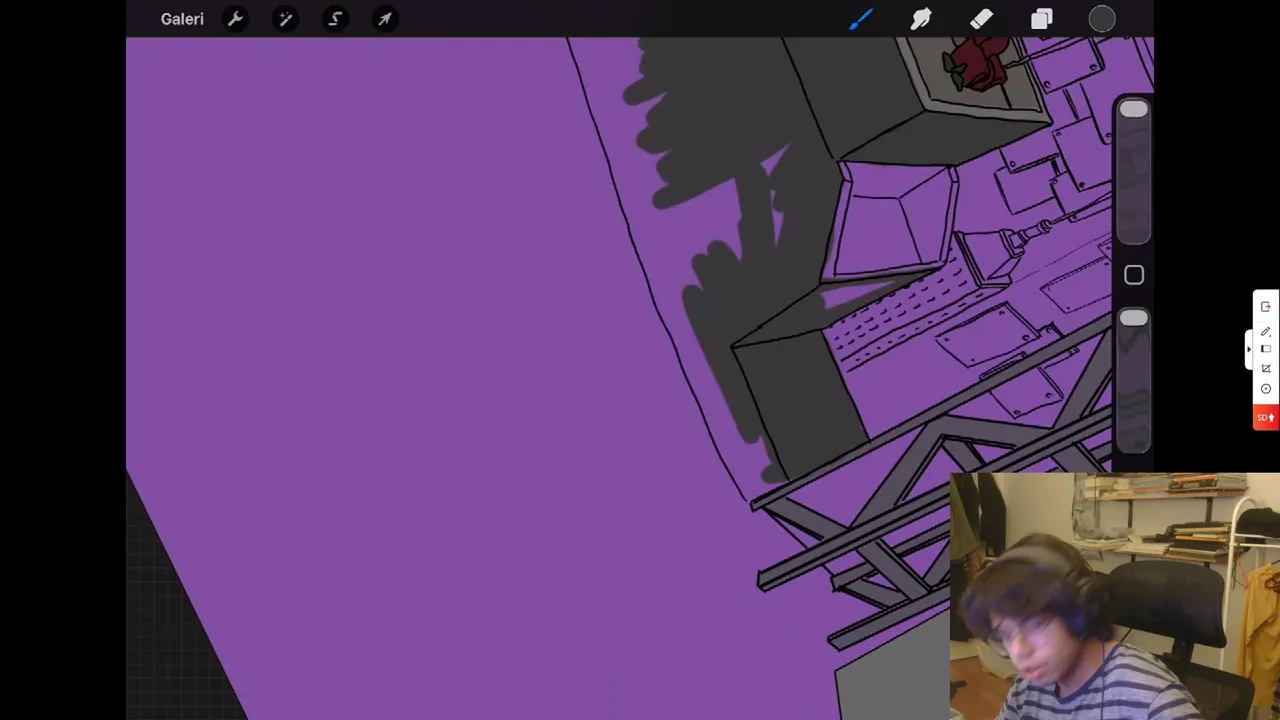Click the exit icon in recorder panel
The height and width of the screenshot is (720, 1280).
(1266, 307)
